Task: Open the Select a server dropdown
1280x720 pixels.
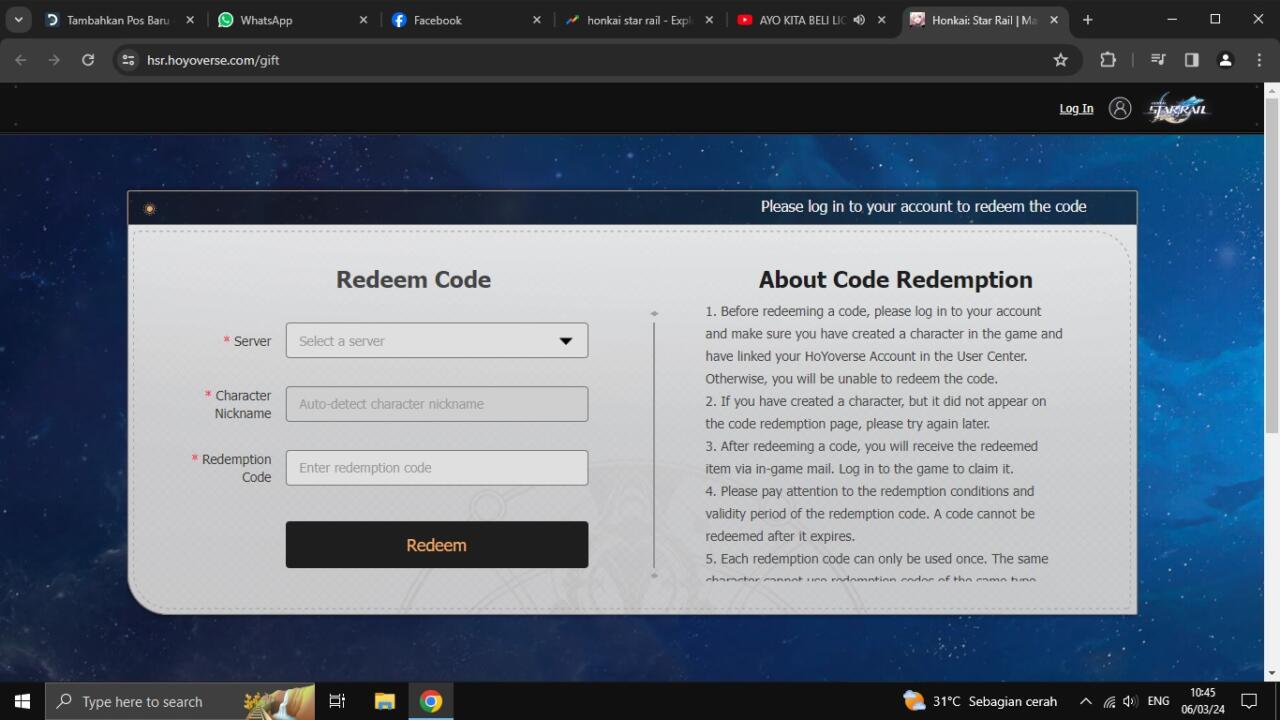Action: pos(437,340)
